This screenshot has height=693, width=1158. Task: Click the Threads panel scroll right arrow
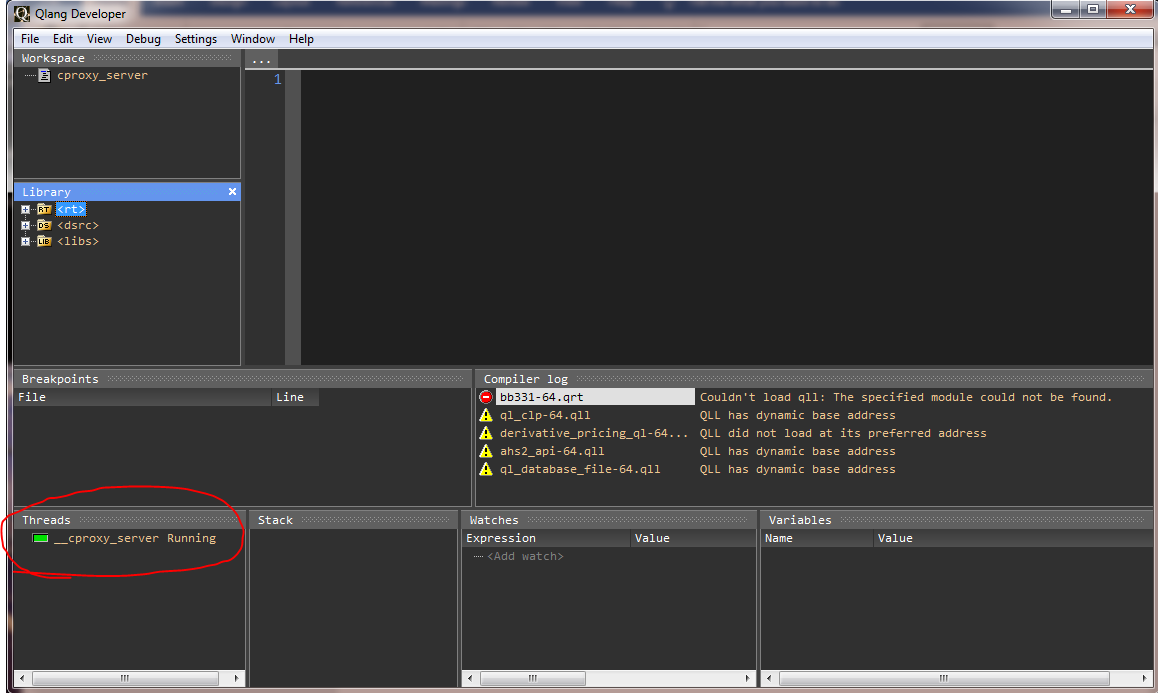point(236,678)
